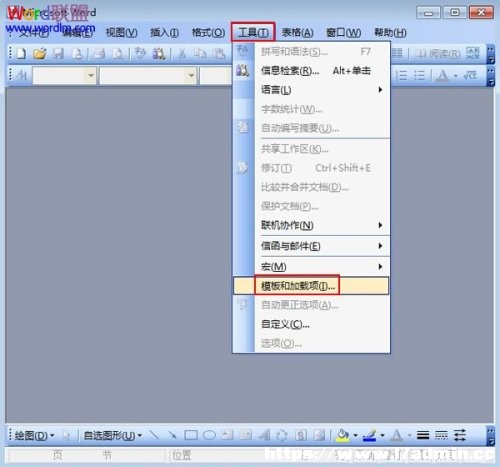The height and width of the screenshot is (467, 500).
Task: Expand the 宏(M) submenu
Action: click(311, 267)
